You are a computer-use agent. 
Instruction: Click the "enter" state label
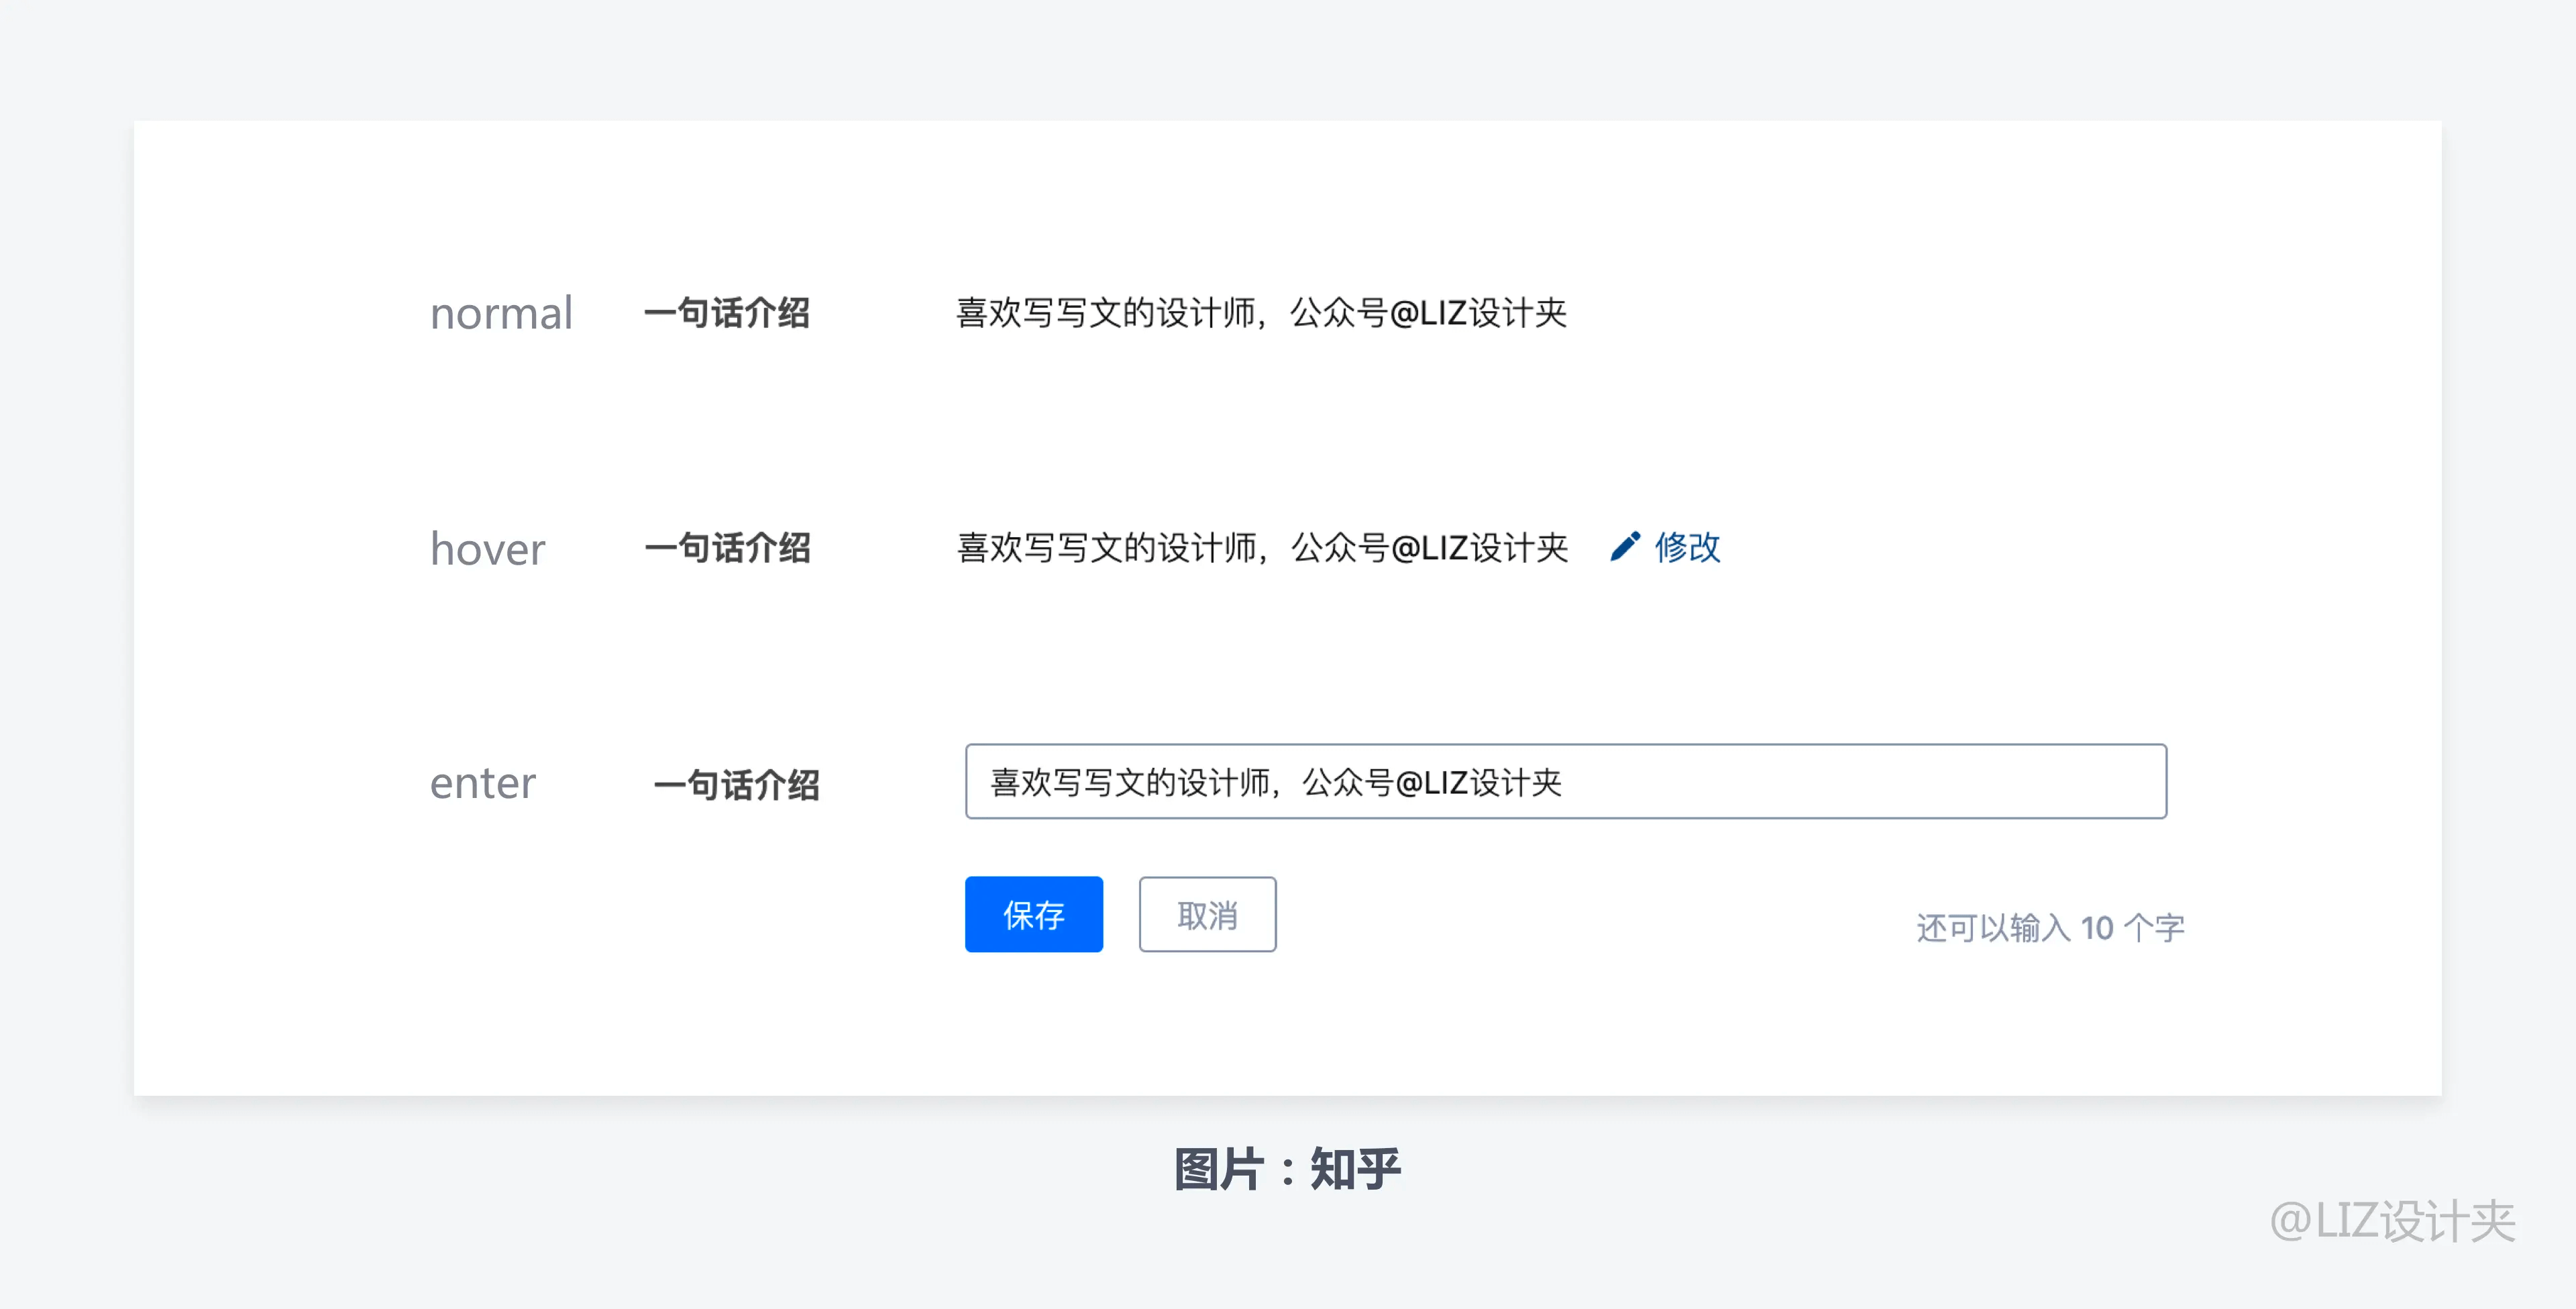pos(483,783)
